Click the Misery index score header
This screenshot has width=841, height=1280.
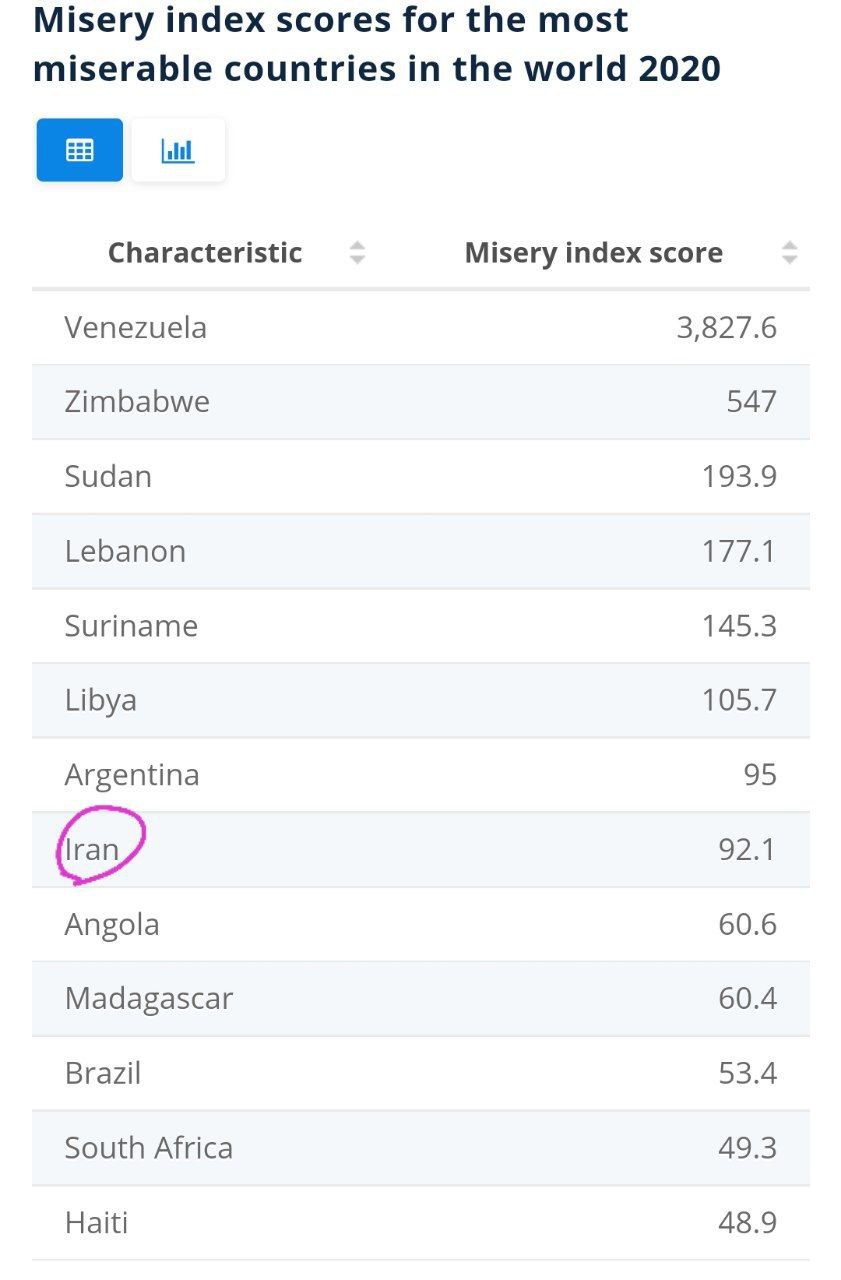pos(594,253)
